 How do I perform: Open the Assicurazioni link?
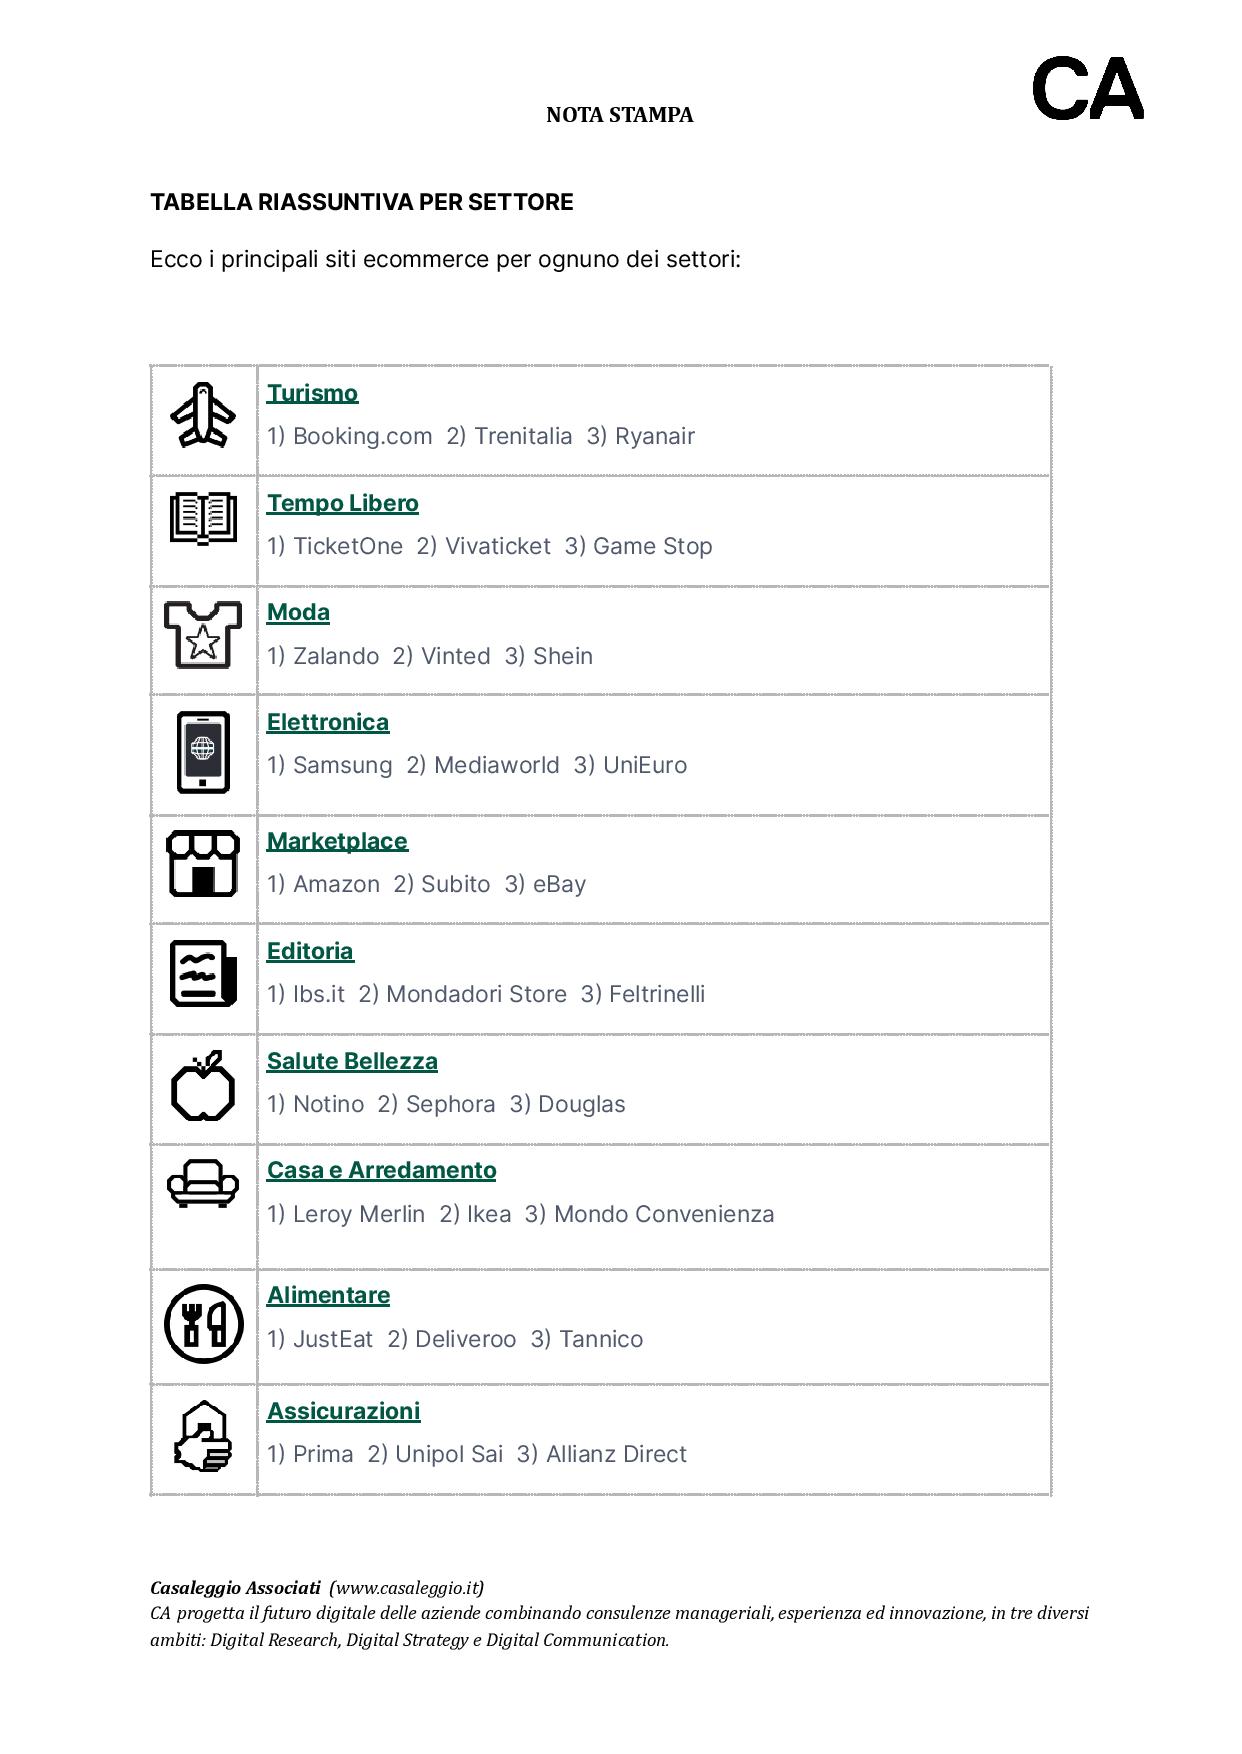point(343,1411)
